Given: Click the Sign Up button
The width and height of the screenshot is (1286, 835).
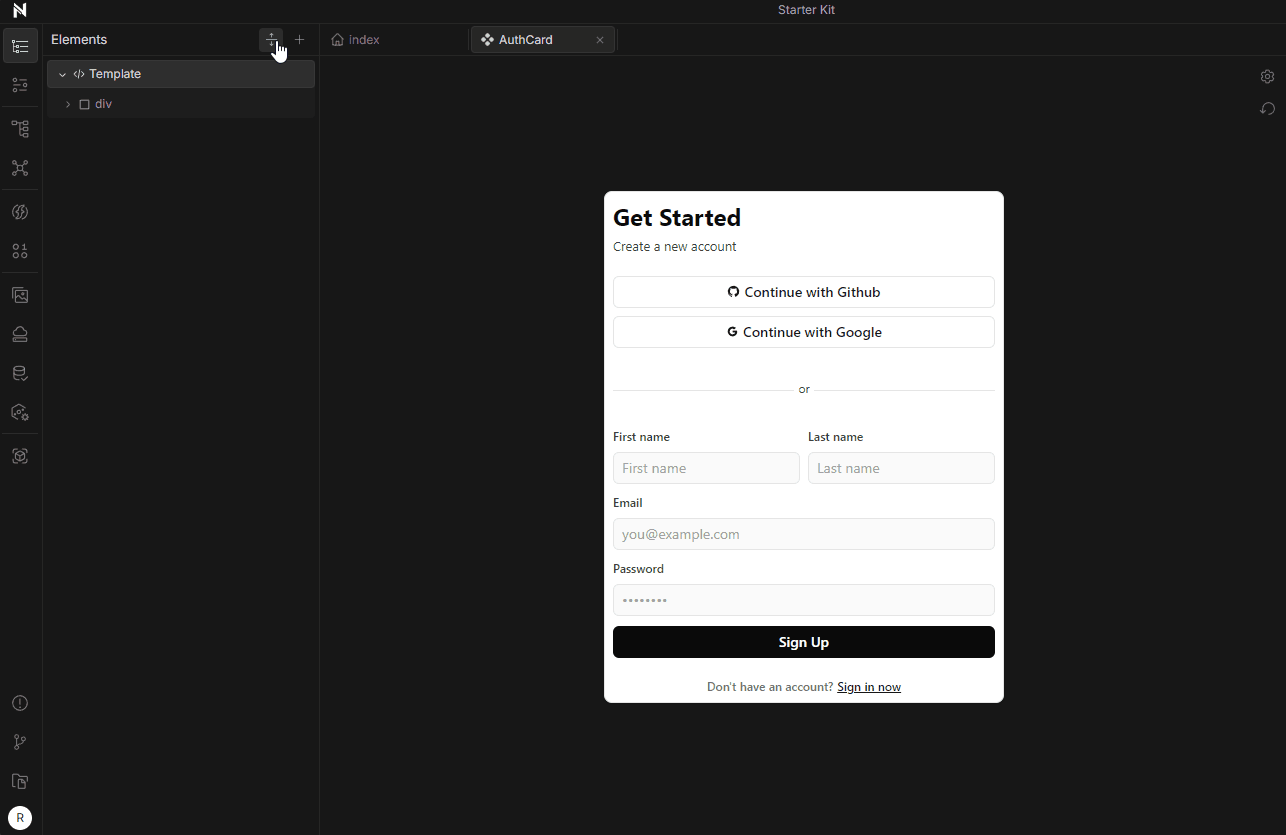Looking at the screenshot, I should pyautogui.click(x=804, y=642).
